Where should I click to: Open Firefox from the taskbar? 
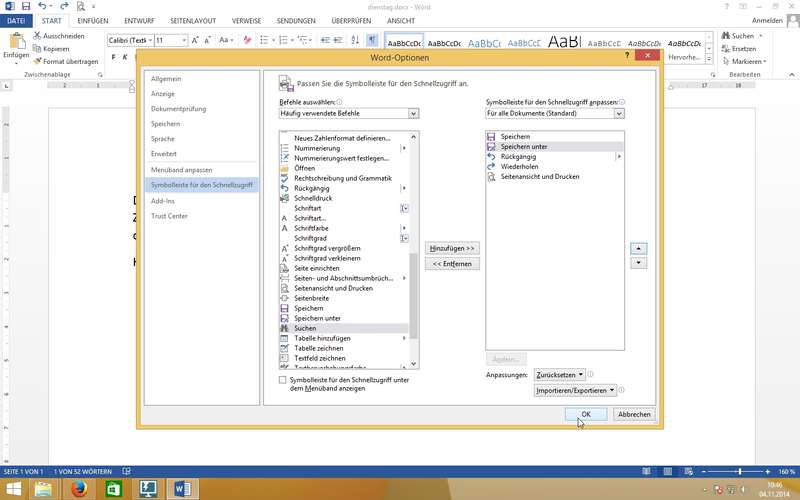[79, 488]
